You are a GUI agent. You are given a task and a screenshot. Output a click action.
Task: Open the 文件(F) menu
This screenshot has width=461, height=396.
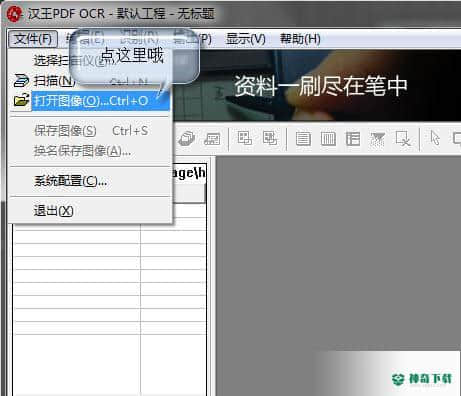[33, 39]
